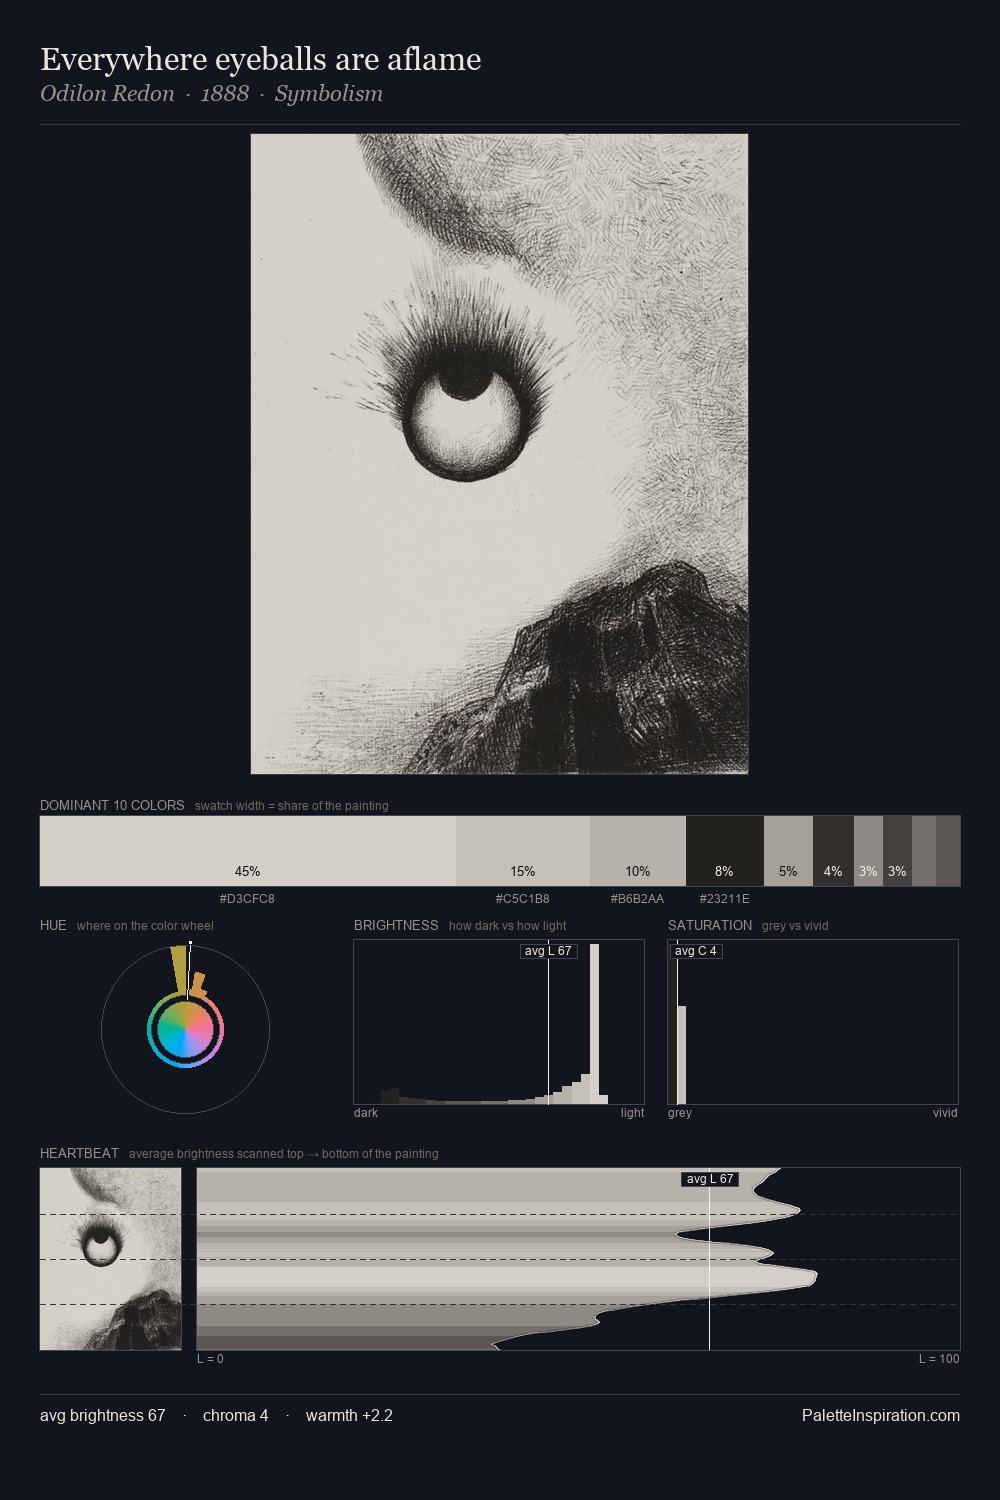Click the heartbeat brightness profile chart
The height and width of the screenshot is (1500, 1000).
(x=578, y=1259)
